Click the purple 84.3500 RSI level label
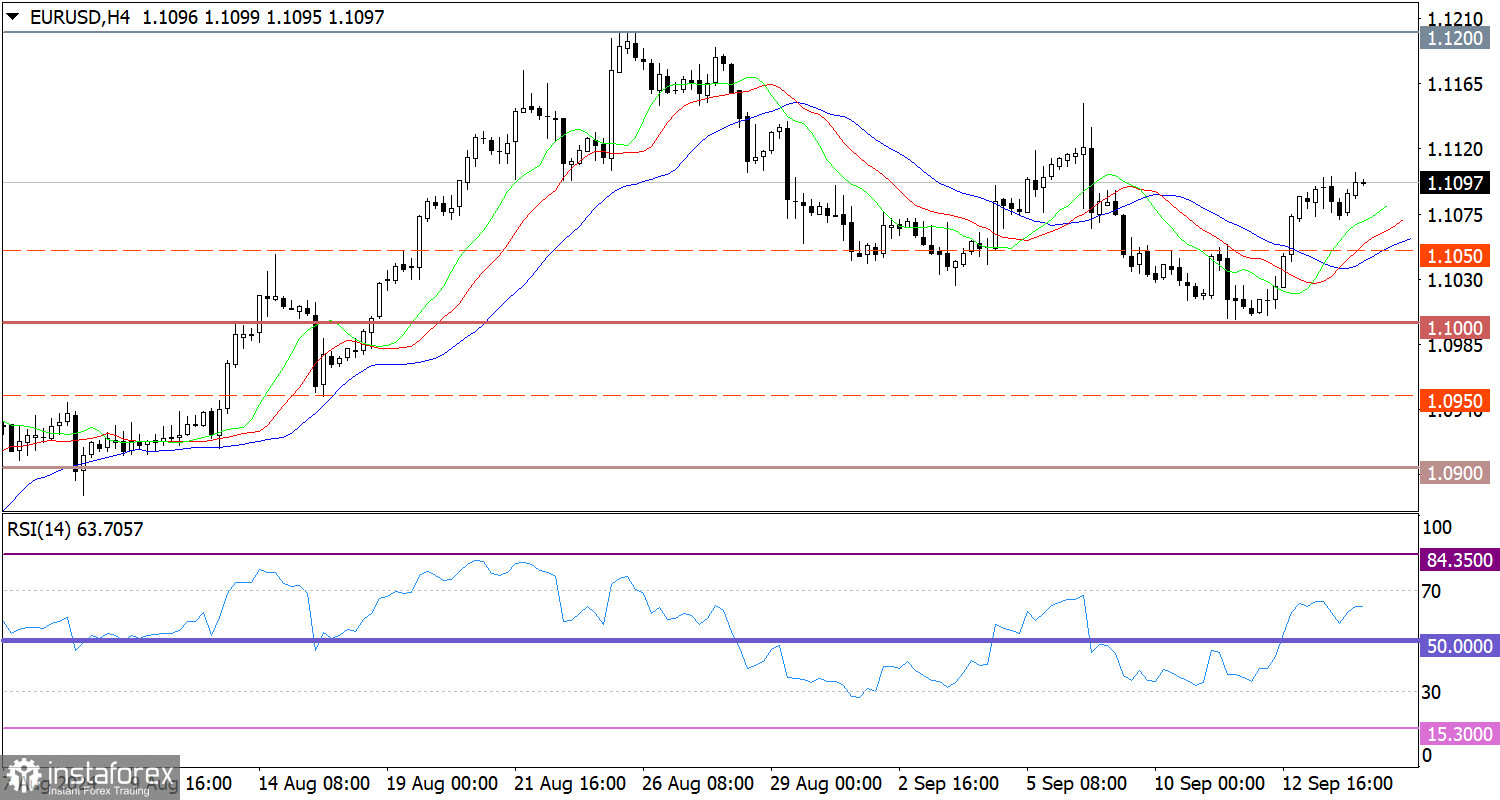1500x800 pixels. tap(1459, 560)
